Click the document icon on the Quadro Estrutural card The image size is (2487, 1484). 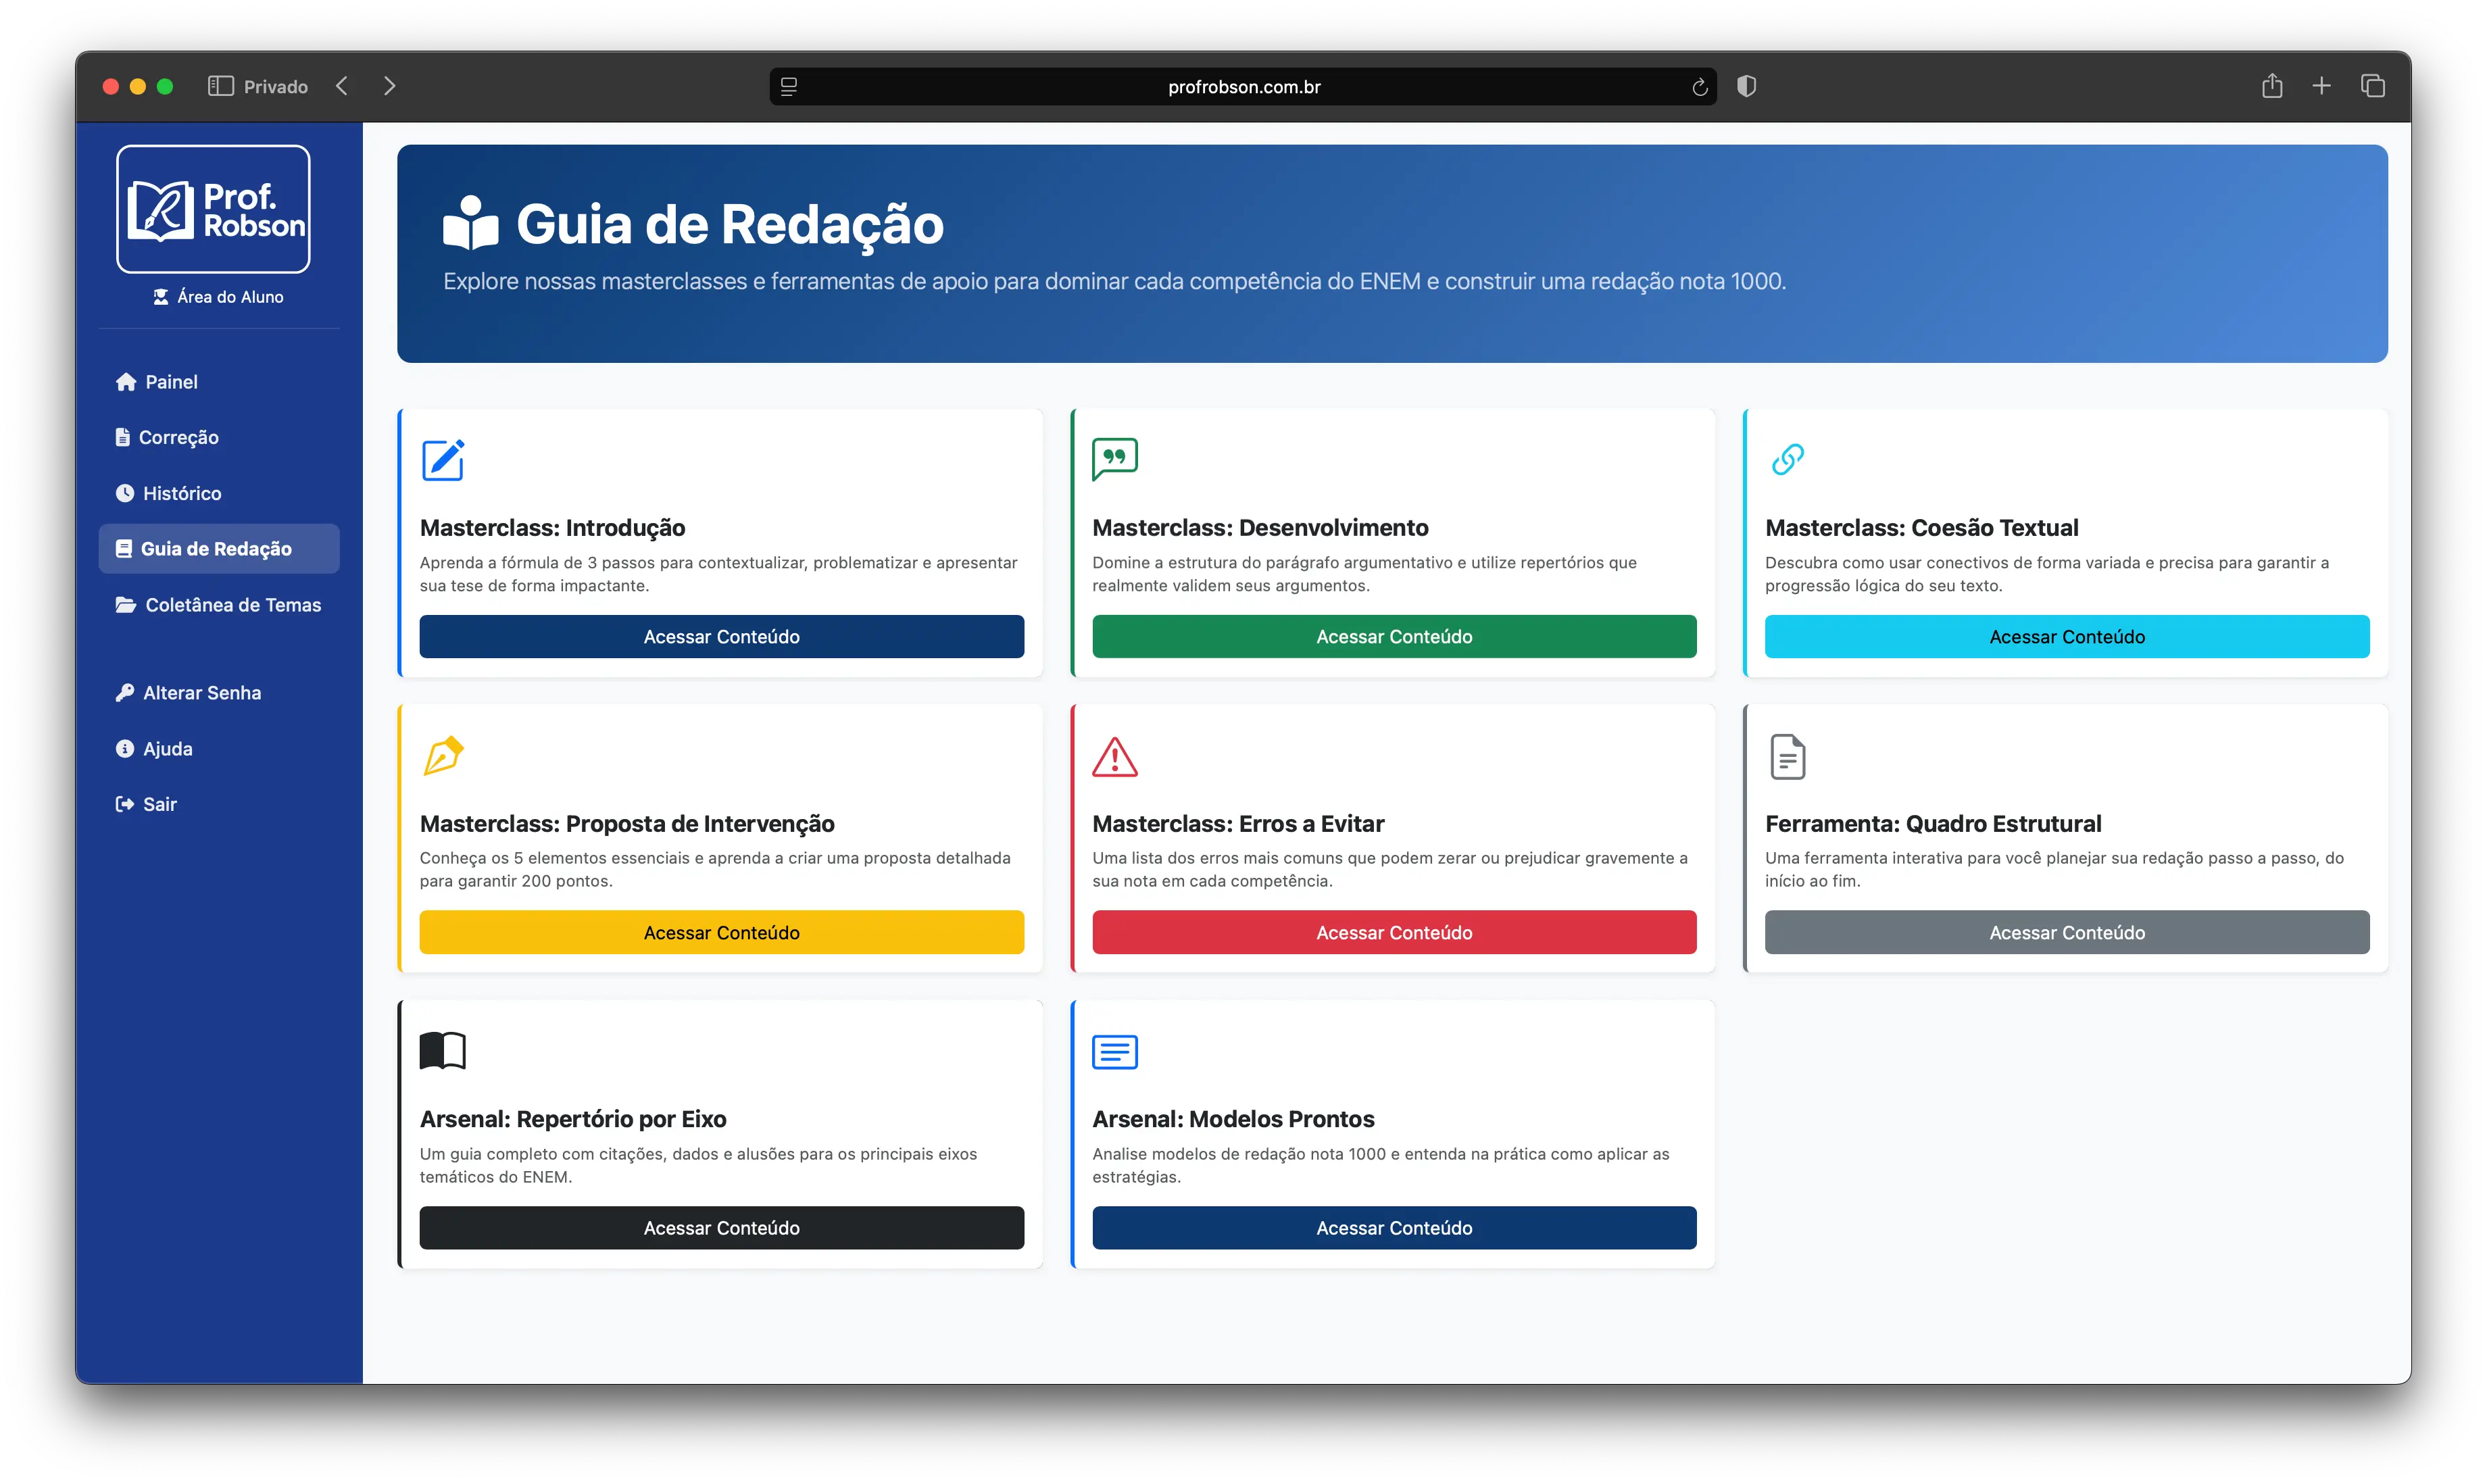(x=1788, y=757)
